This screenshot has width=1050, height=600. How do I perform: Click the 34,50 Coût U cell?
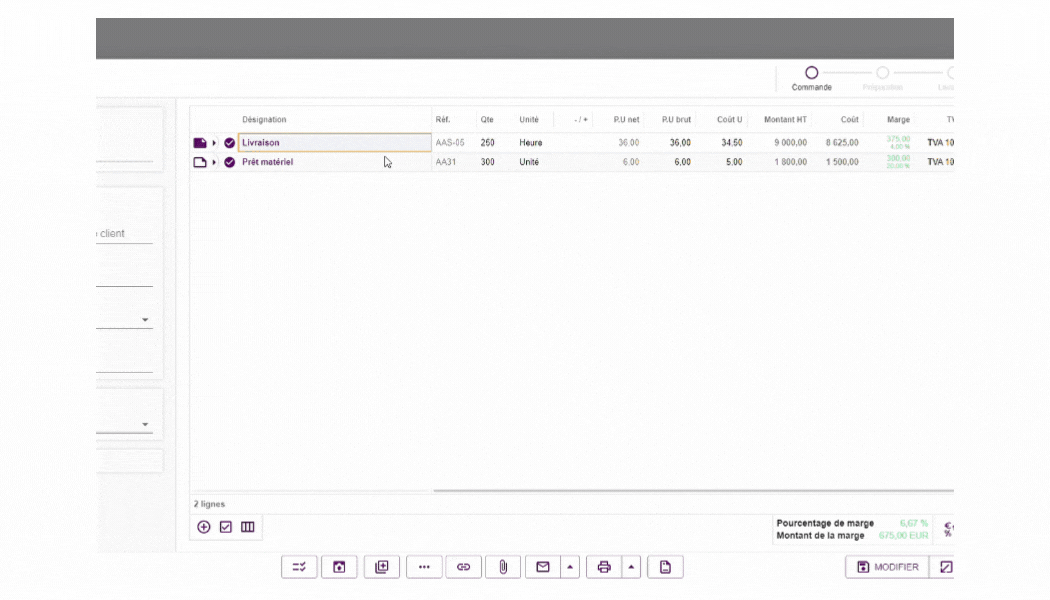pos(732,143)
